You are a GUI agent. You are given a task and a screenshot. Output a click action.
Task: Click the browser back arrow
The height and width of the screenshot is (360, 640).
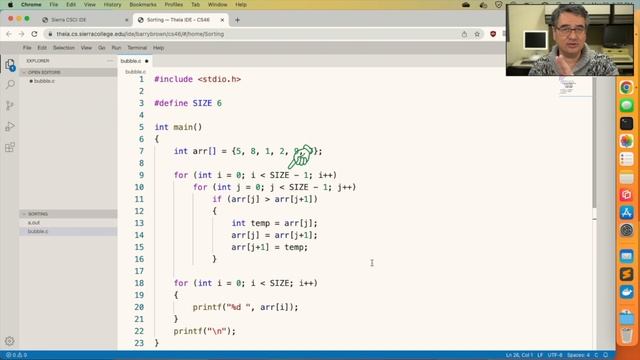point(9,34)
